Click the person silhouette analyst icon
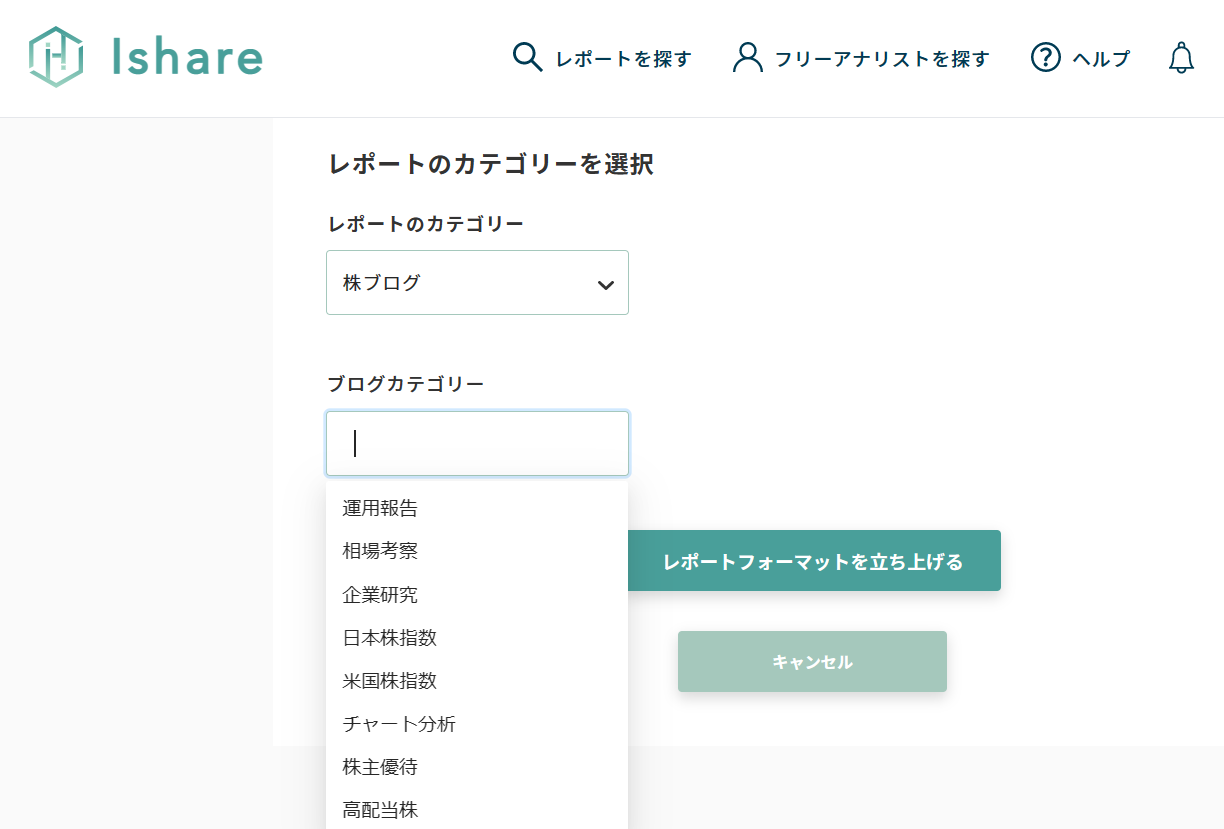The width and height of the screenshot is (1224, 829). pyautogui.click(x=747, y=57)
